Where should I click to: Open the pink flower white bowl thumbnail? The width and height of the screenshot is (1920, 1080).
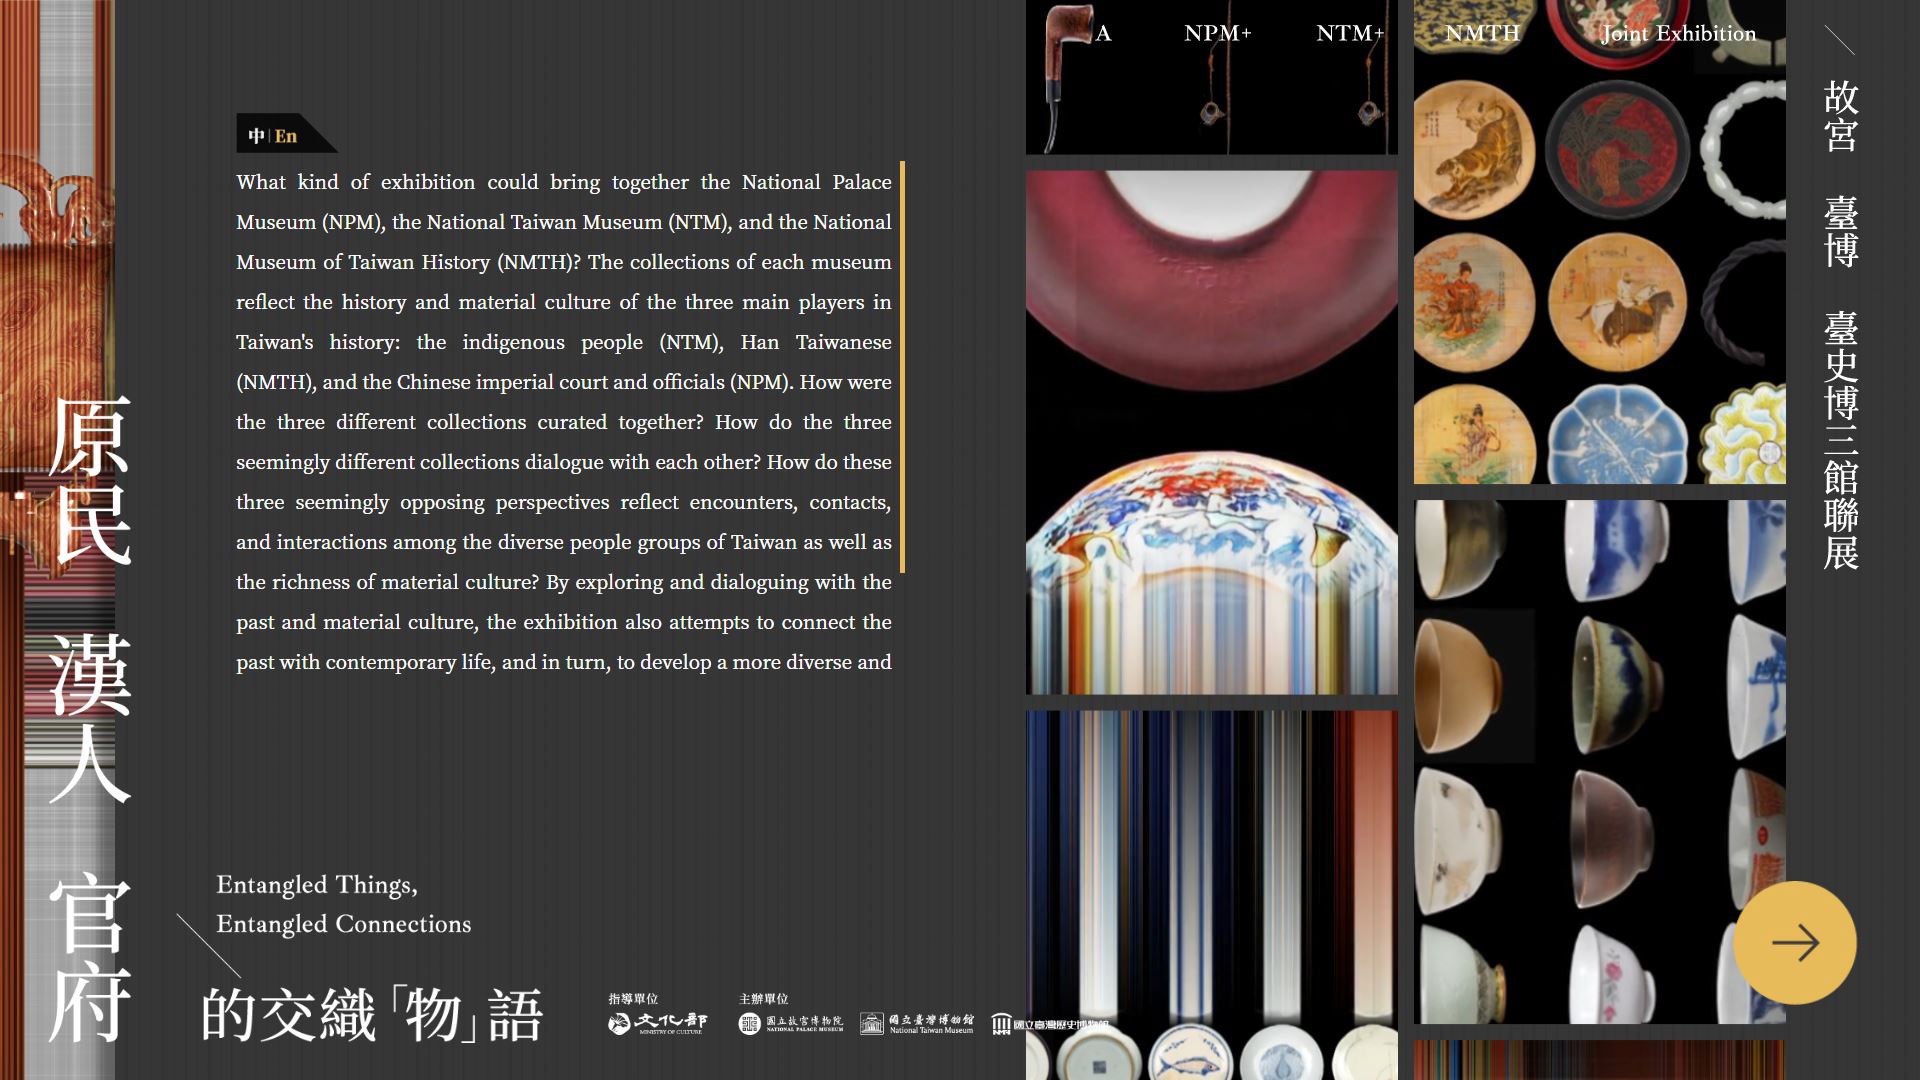pyautogui.click(x=1610, y=974)
